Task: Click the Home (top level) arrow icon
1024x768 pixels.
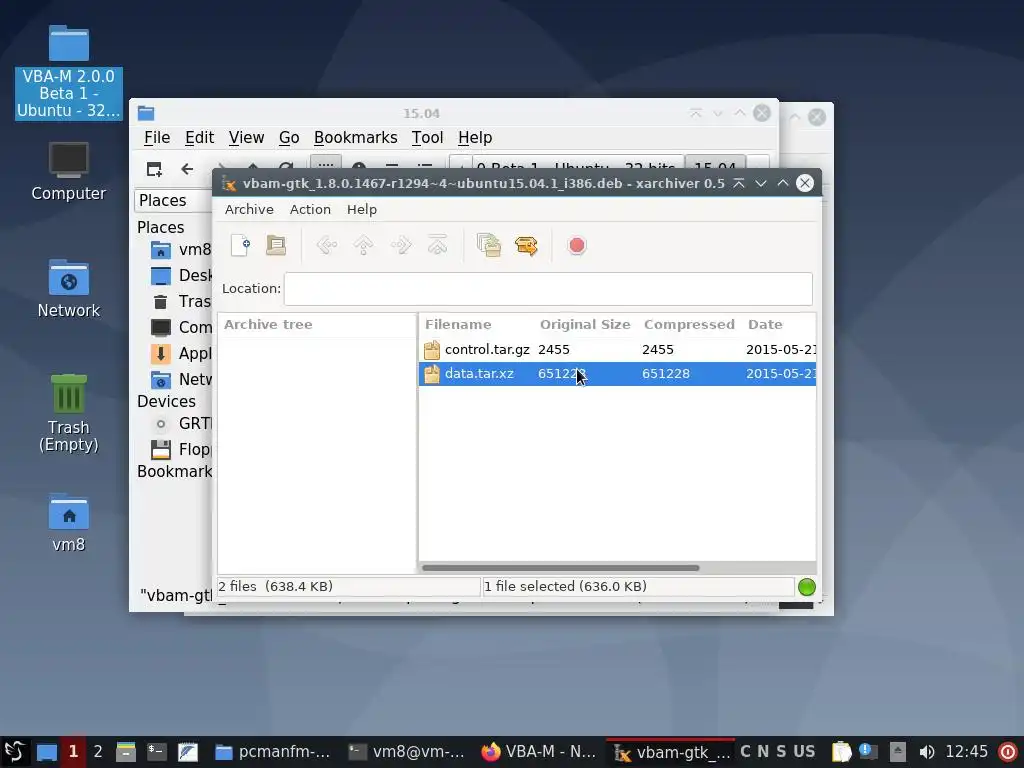Action: (x=438, y=246)
